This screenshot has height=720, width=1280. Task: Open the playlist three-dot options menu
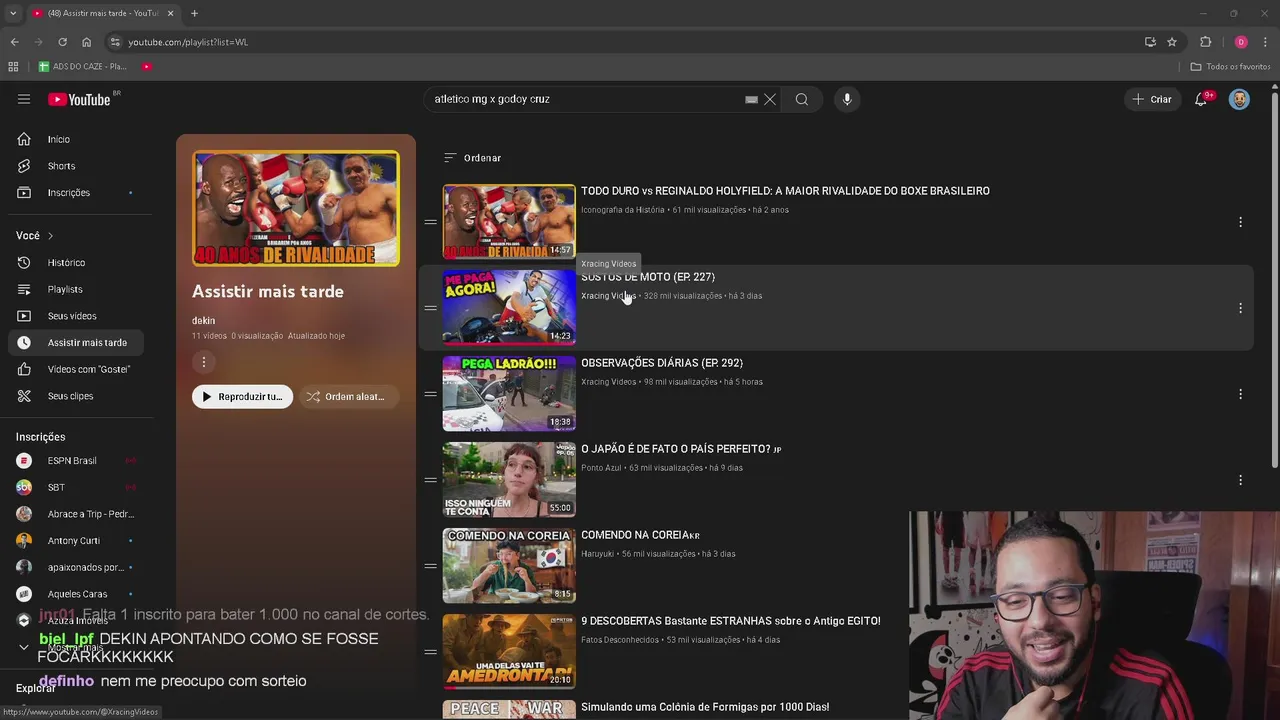203,362
